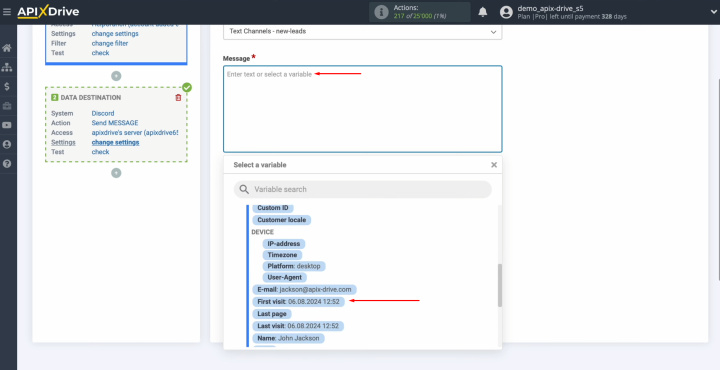Select the Name: John Jackson variable
This screenshot has height=370, width=720.
click(288, 338)
